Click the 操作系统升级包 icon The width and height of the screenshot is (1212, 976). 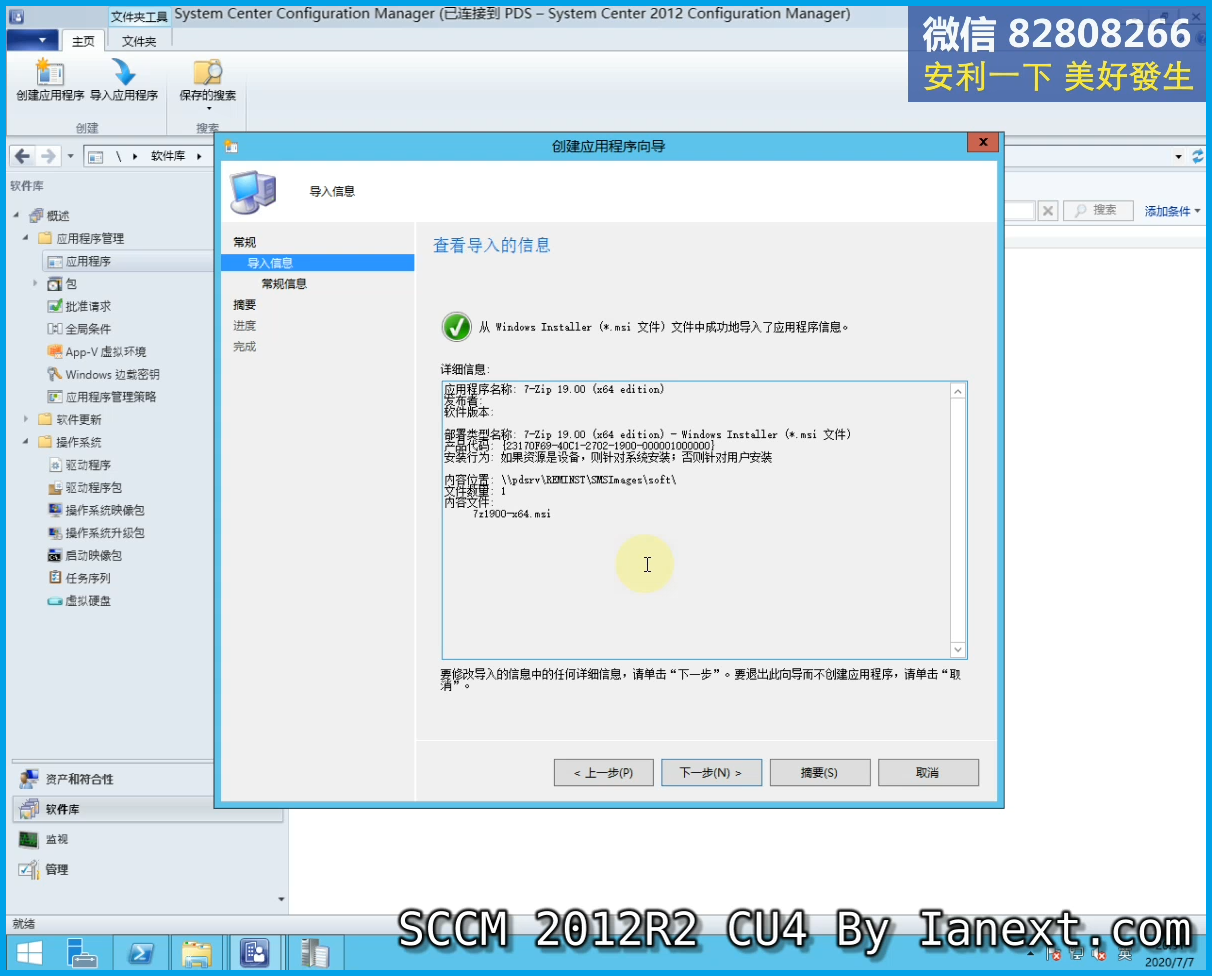55,533
